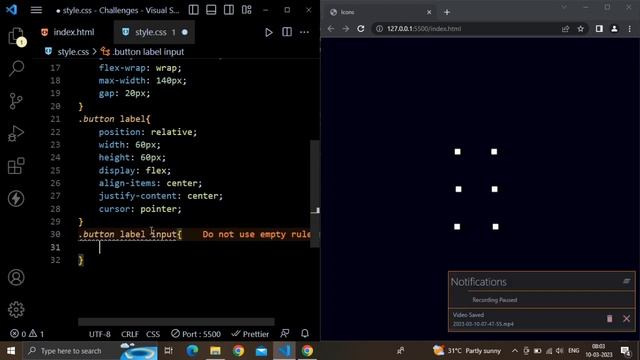Open the editor More Actions ellipsis
The width and height of the screenshot is (640, 360).
(x=304, y=32)
